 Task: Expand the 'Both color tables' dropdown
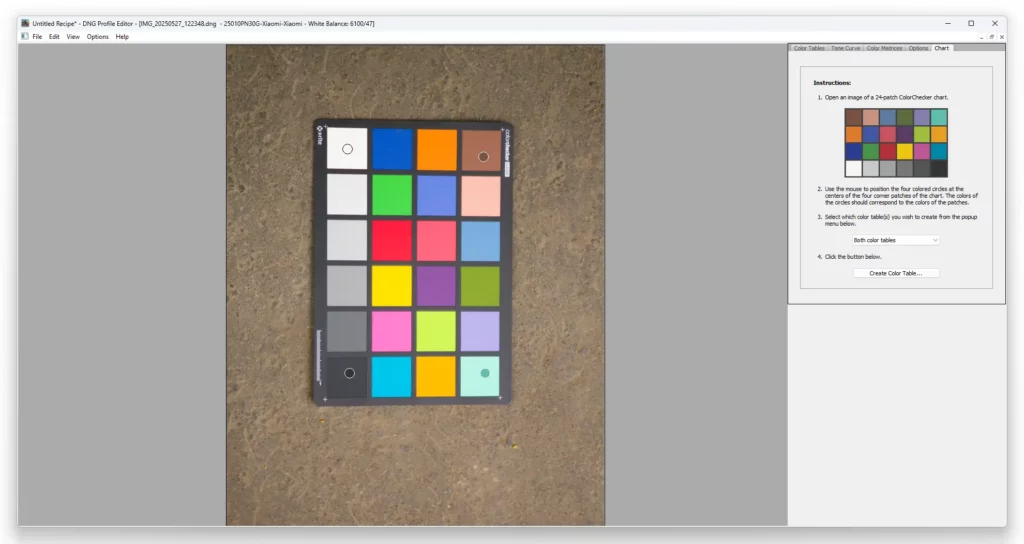[896, 240]
